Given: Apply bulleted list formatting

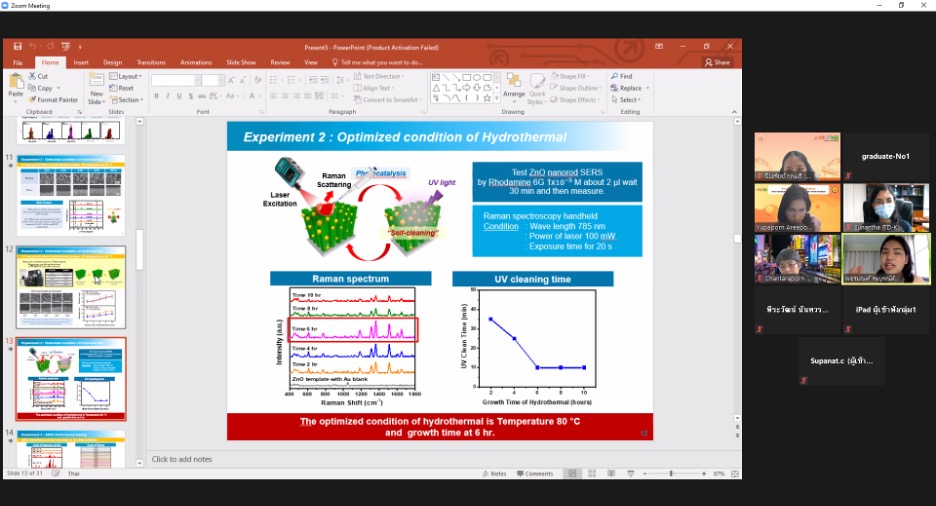Looking at the screenshot, I should (x=275, y=80).
